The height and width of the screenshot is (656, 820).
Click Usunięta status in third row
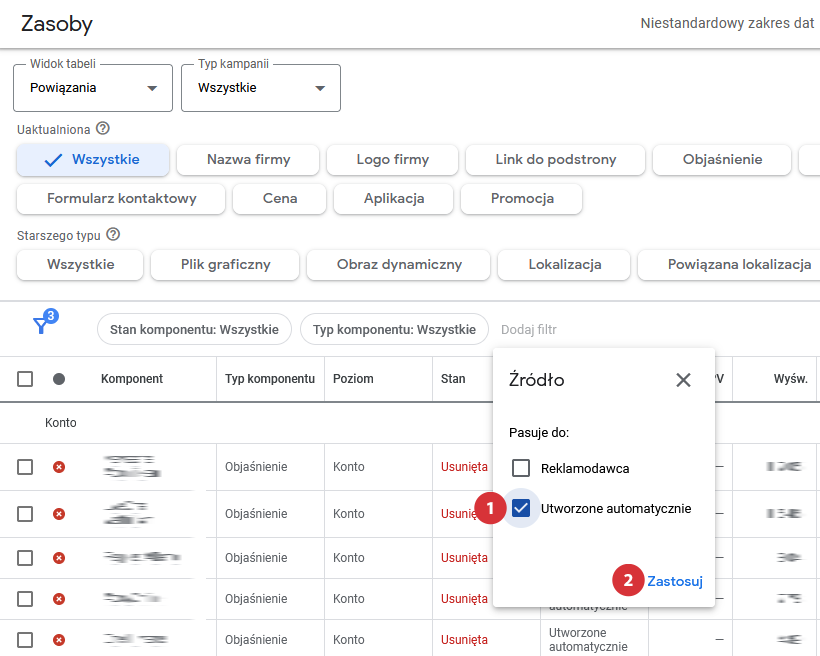coord(464,558)
